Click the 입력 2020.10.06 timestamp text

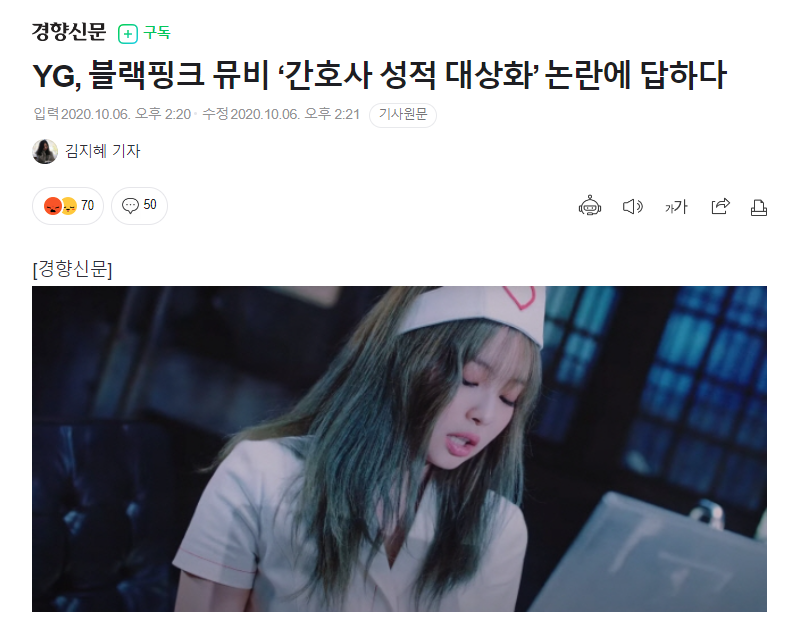[112, 114]
